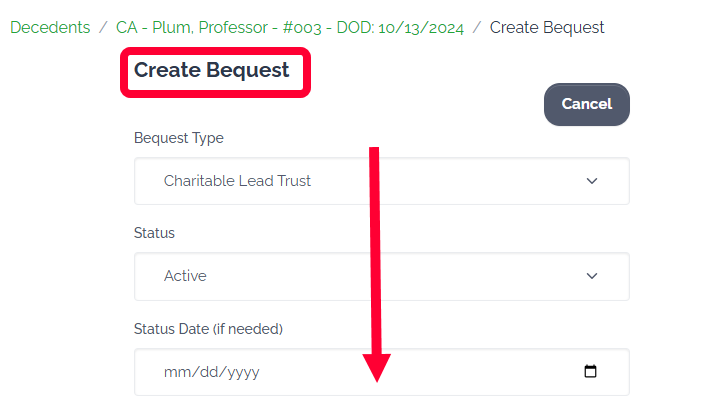Viewport: 704px width, 400px height.
Task: Click the Cancel button
Action: pyautogui.click(x=586, y=104)
